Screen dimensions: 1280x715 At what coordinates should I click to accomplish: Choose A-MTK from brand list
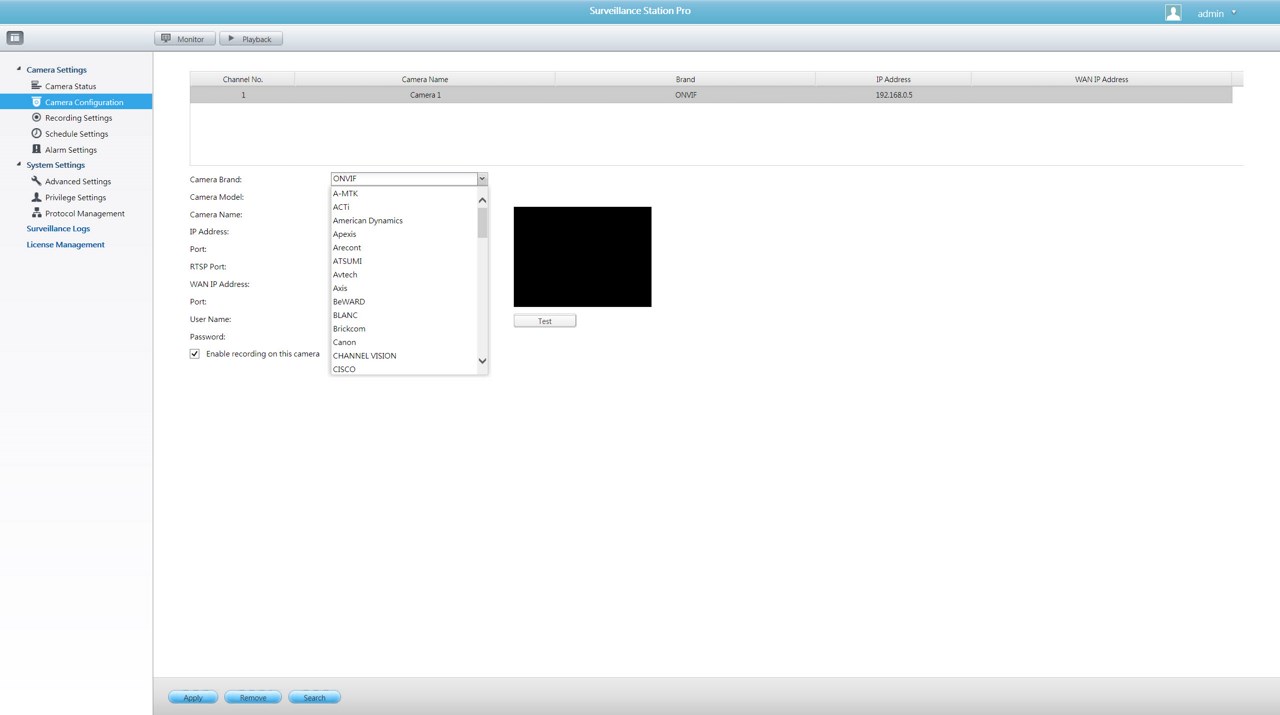pos(404,194)
